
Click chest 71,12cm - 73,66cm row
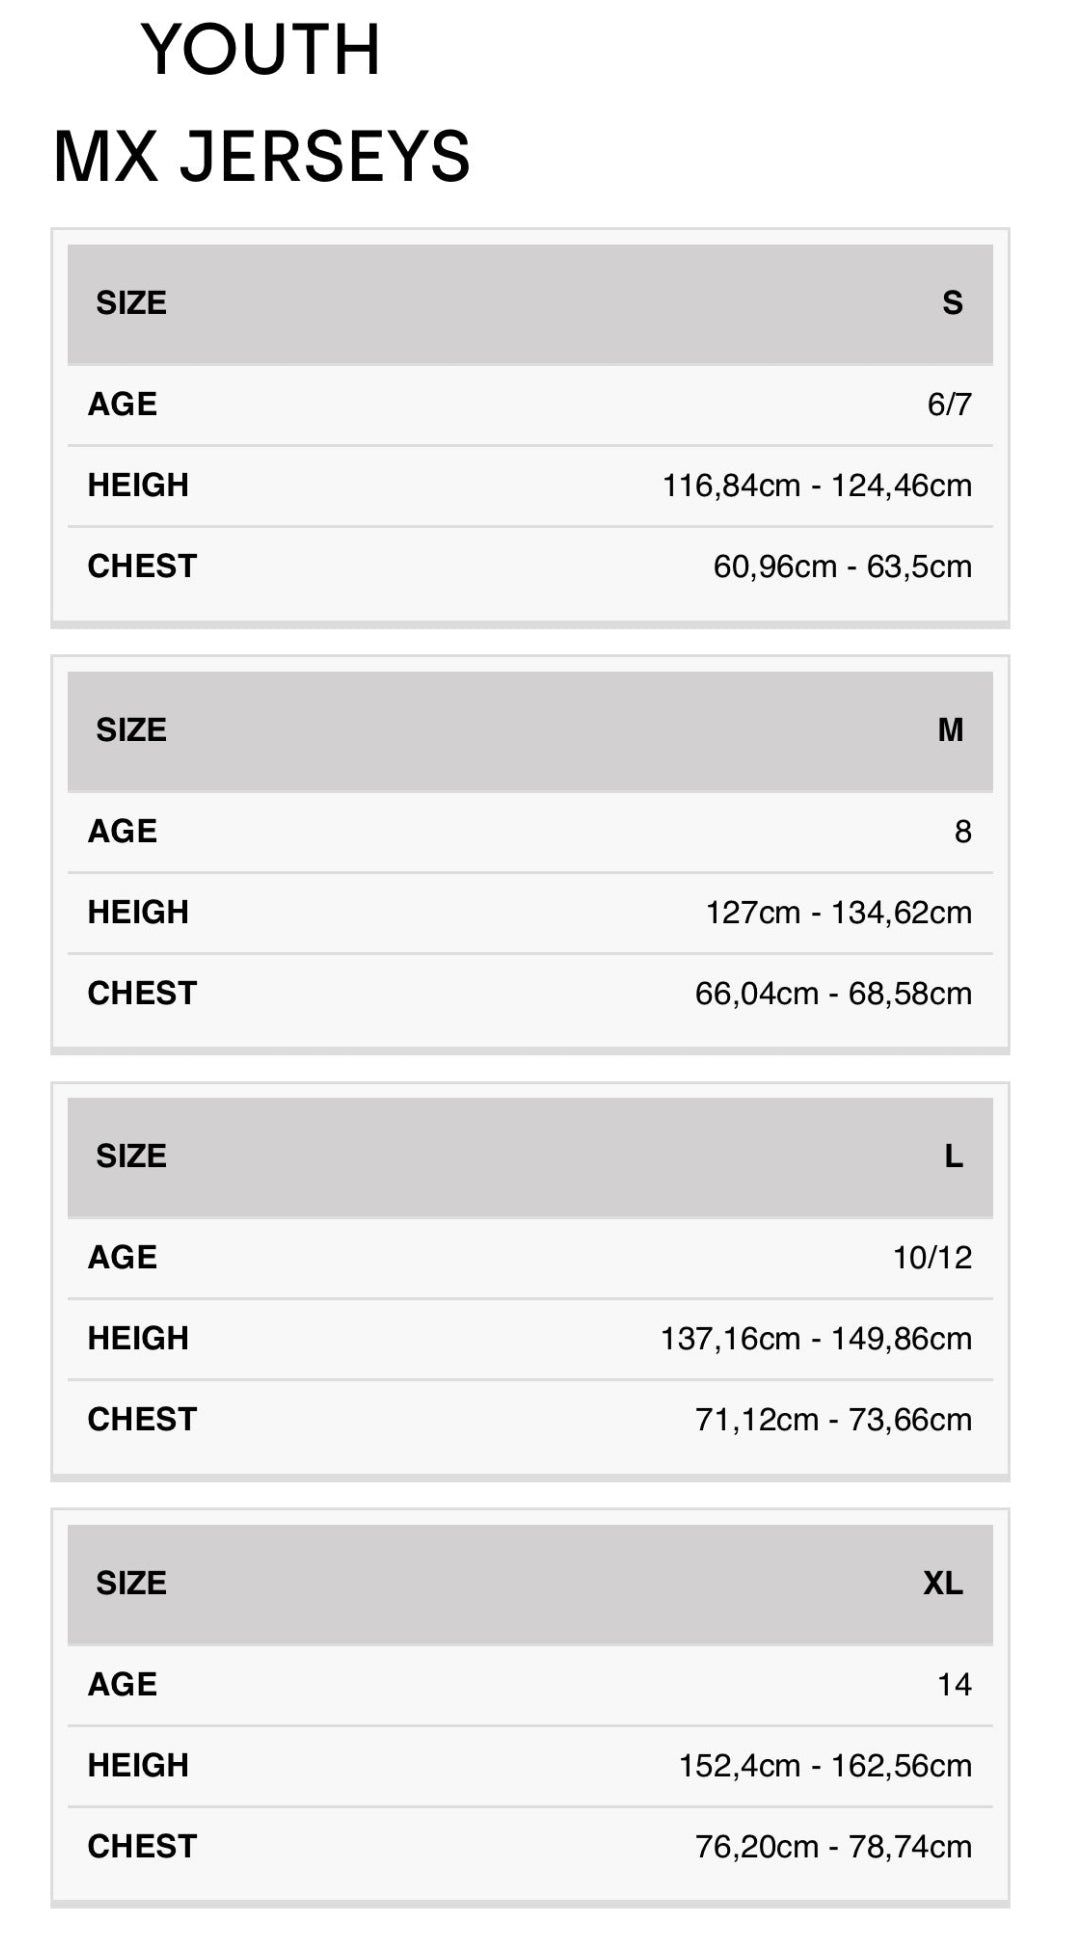pyautogui.click(x=530, y=1419)
